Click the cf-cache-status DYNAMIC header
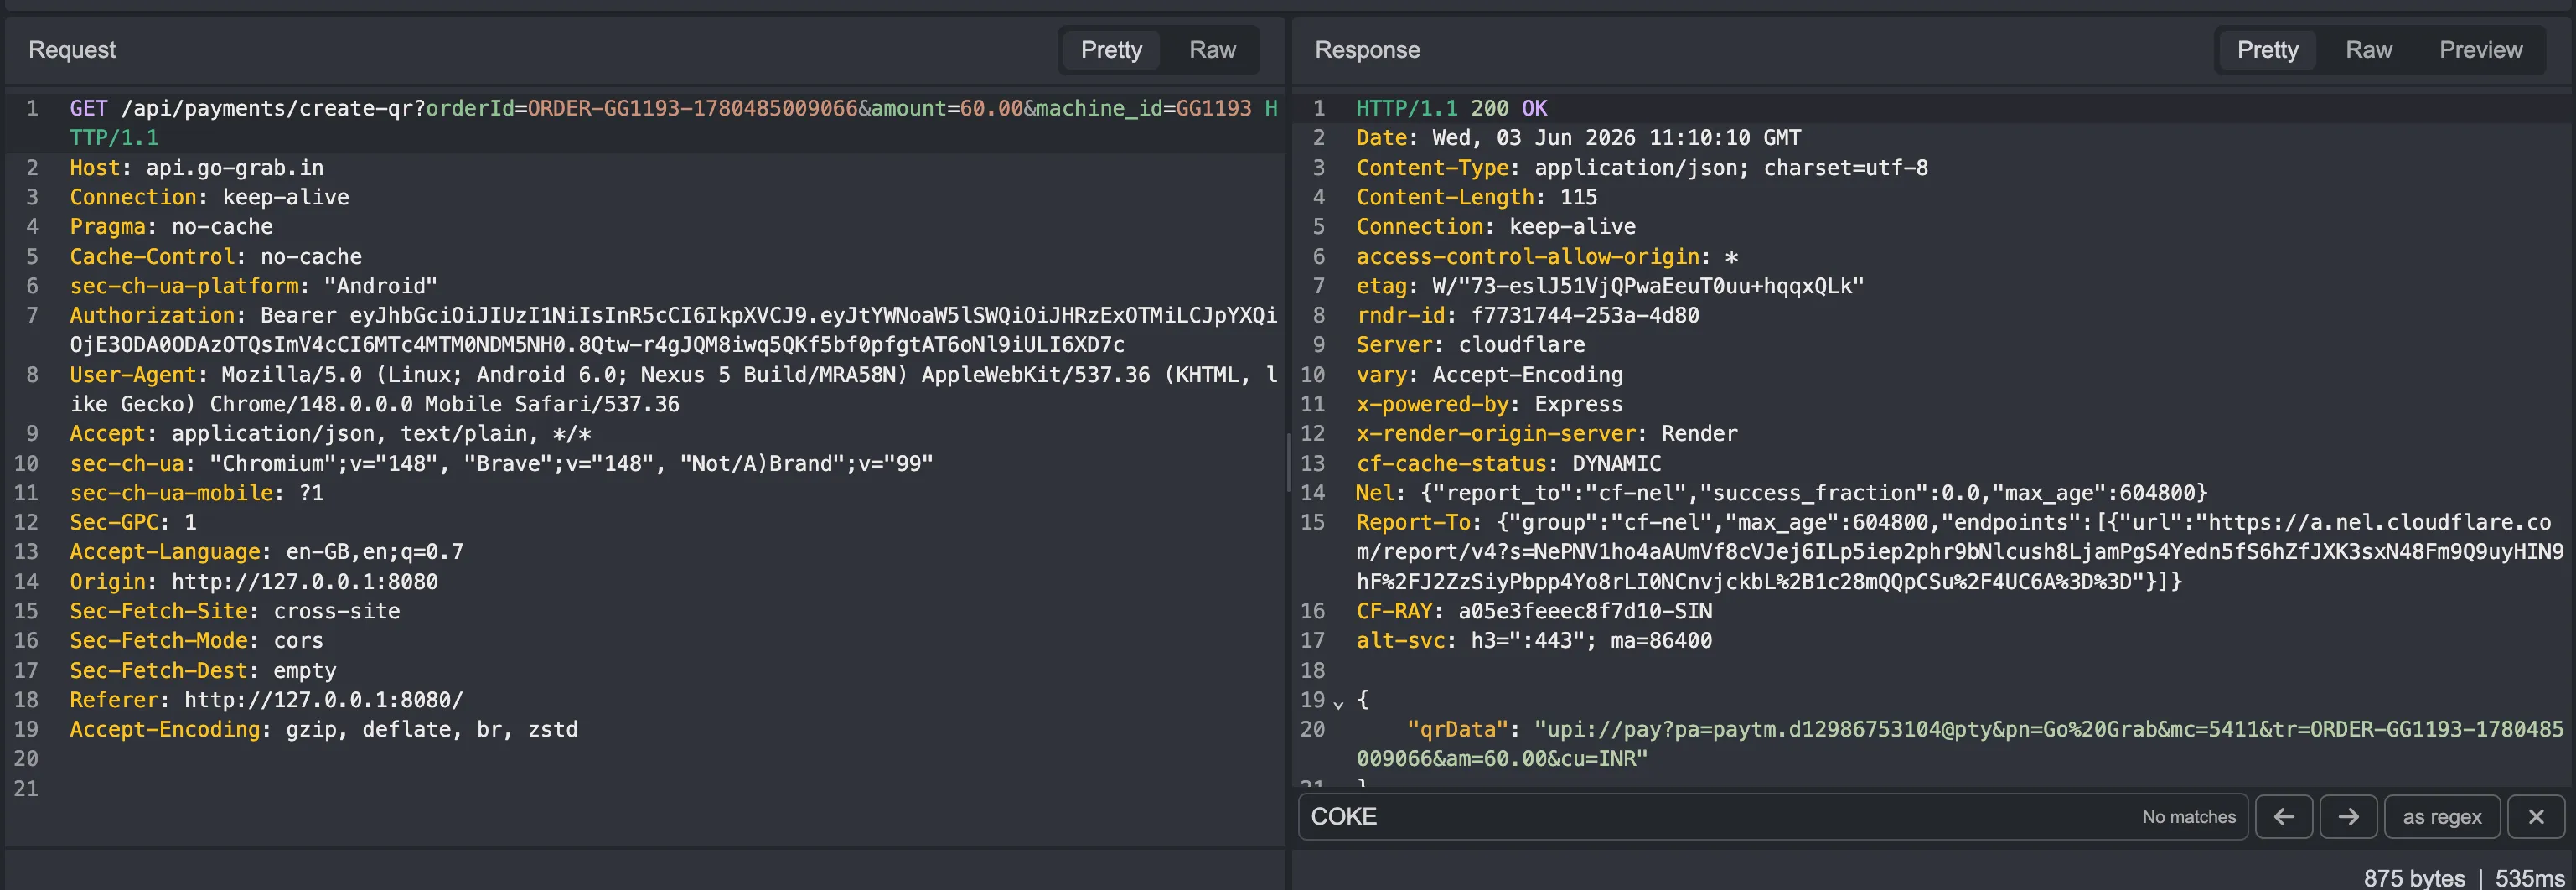This screenshot has height=890, width=2576. tap(1508, 464)
